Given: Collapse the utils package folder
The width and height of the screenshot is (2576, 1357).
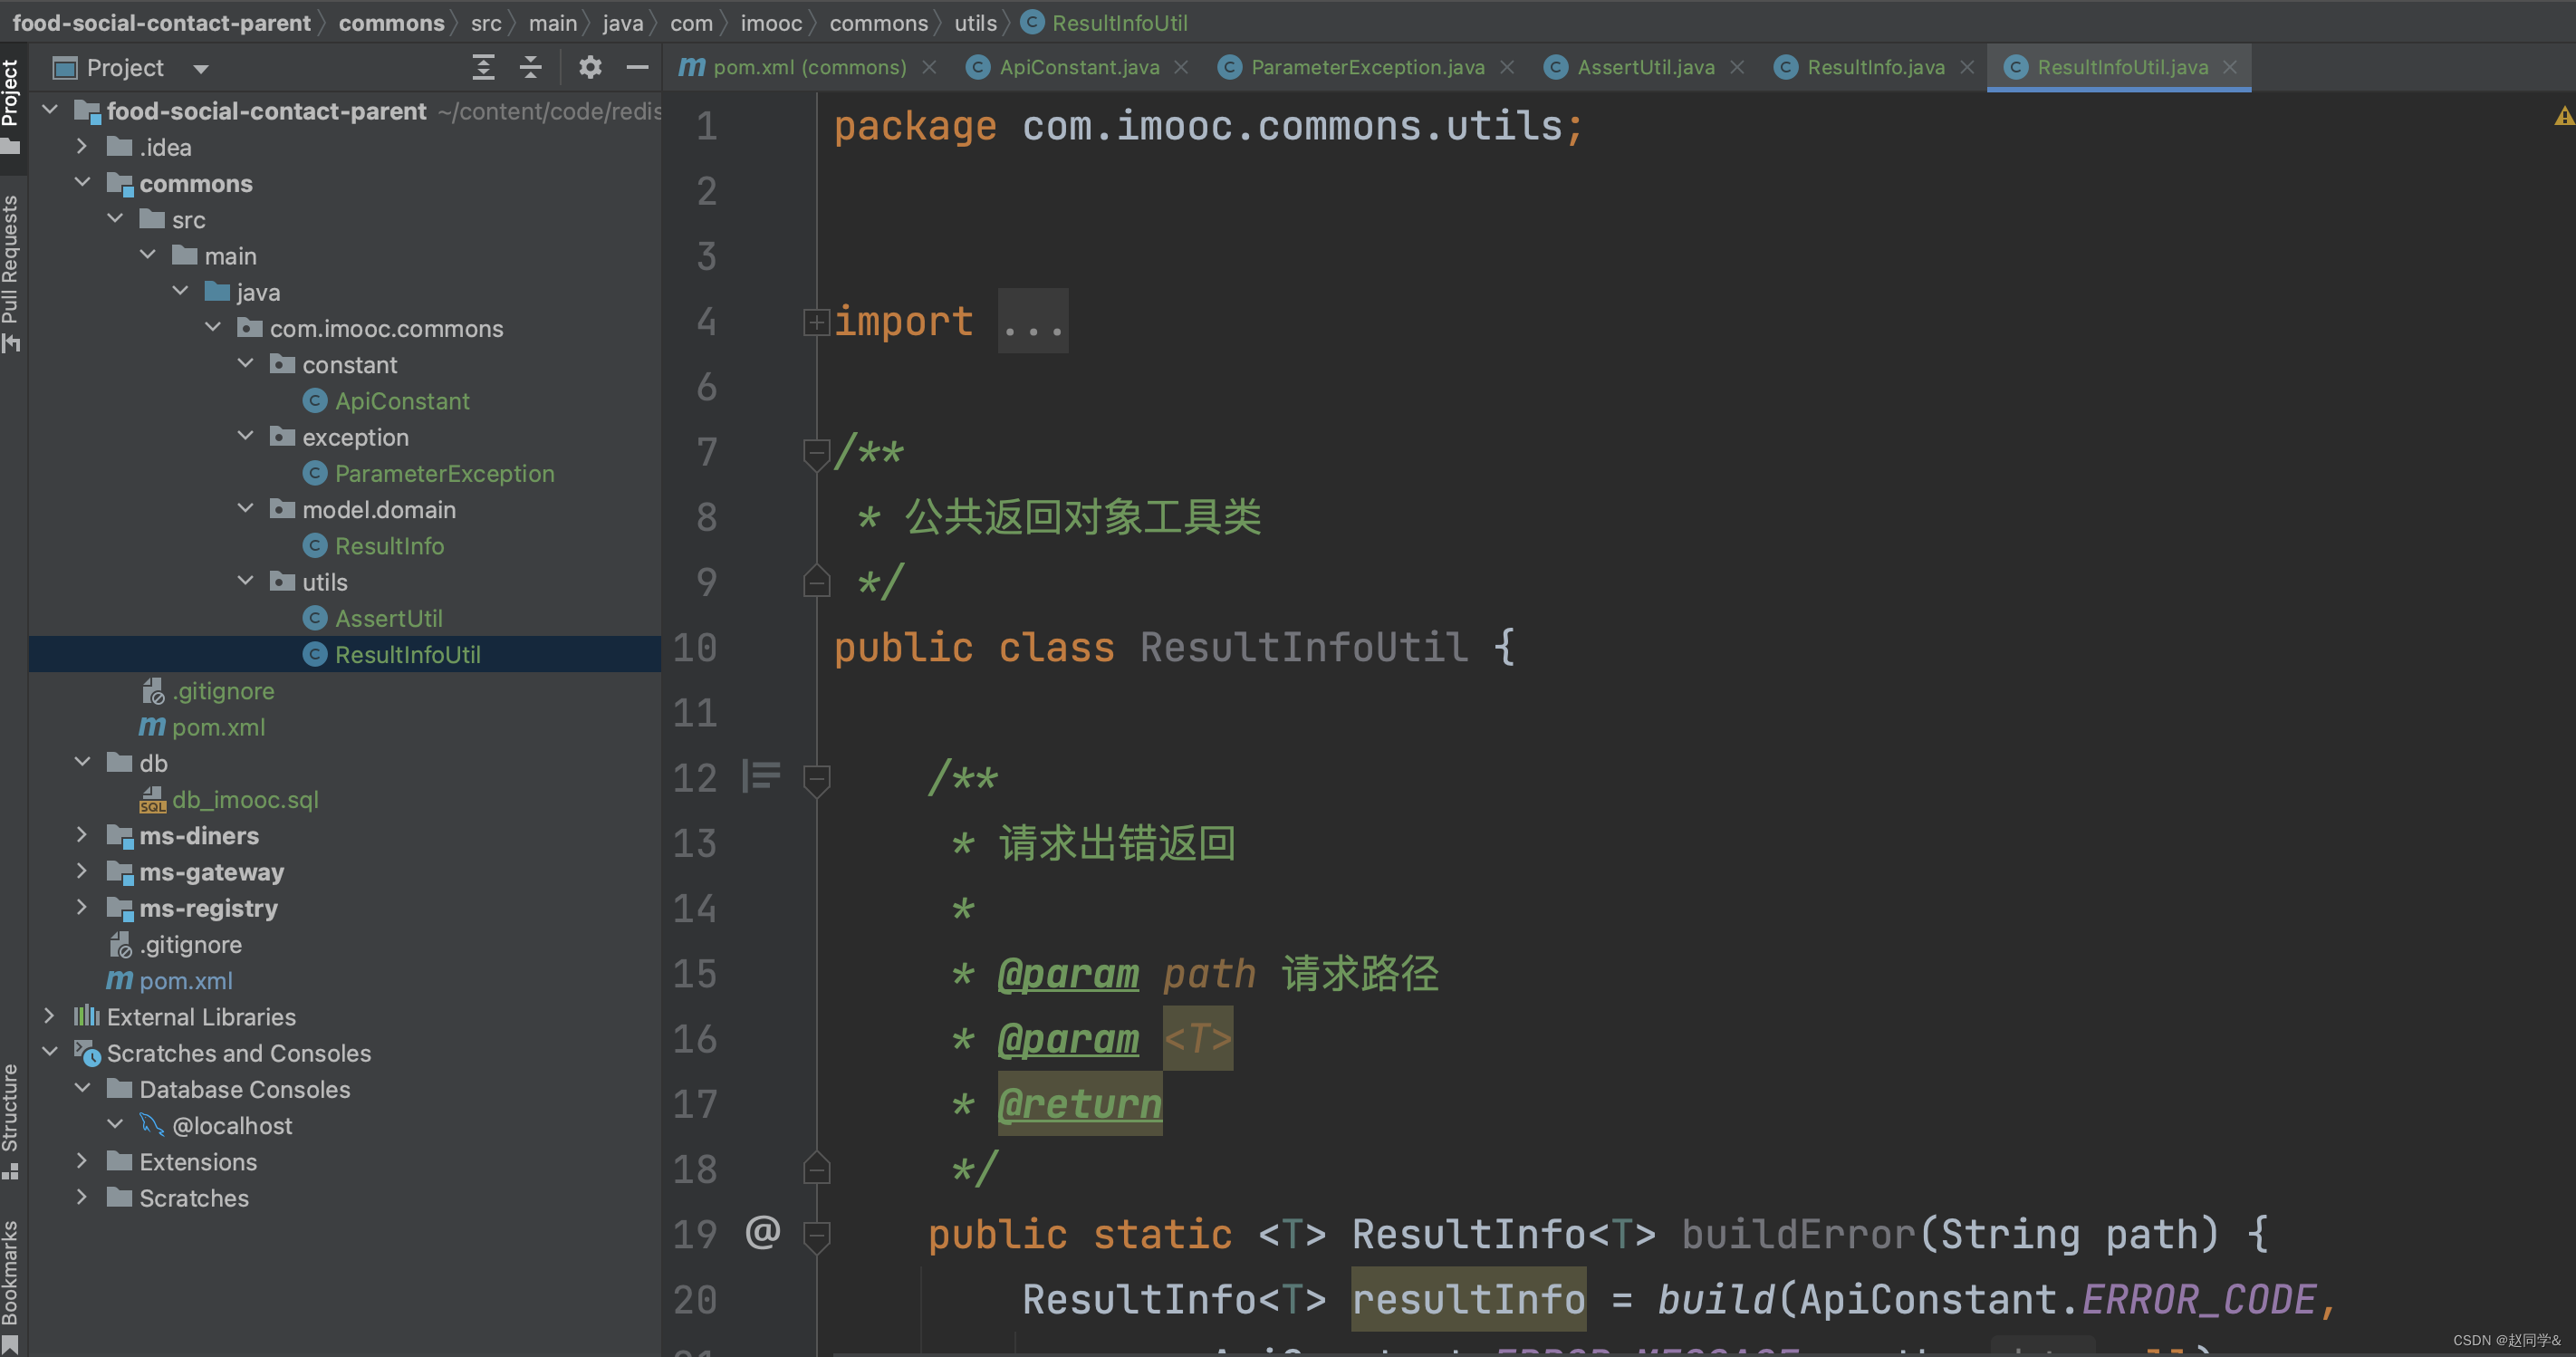Looking at the screenshot, I should tap(246, 581).
